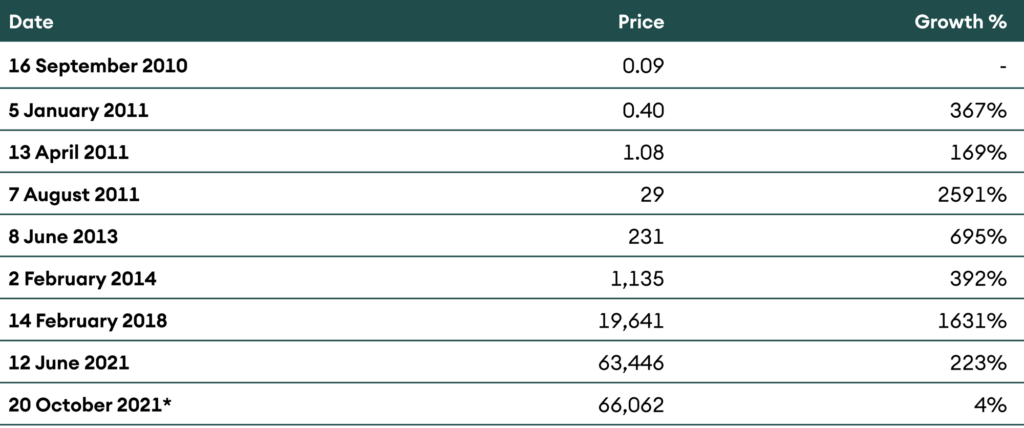Viewport: 1024px width, 428px height.
Task: Select the 5 January 2011 date cell
Action: [x=78, y=110]
